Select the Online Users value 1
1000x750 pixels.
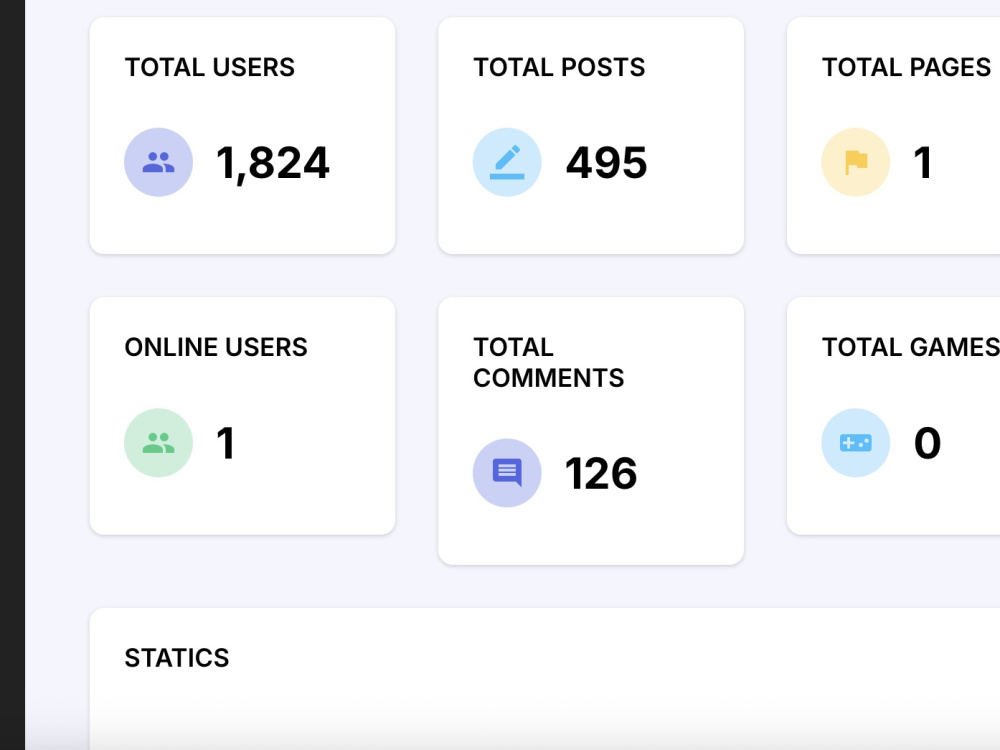click(x=226, y=443)
